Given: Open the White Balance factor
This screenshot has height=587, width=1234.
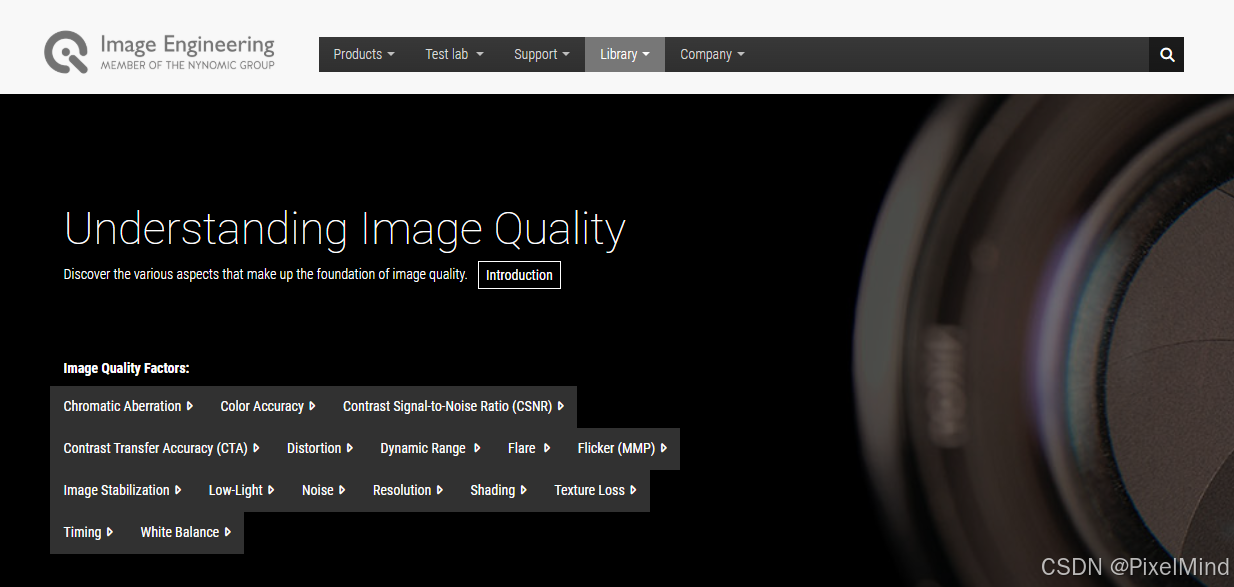Looking at the screenshot, I should [185, 532].
